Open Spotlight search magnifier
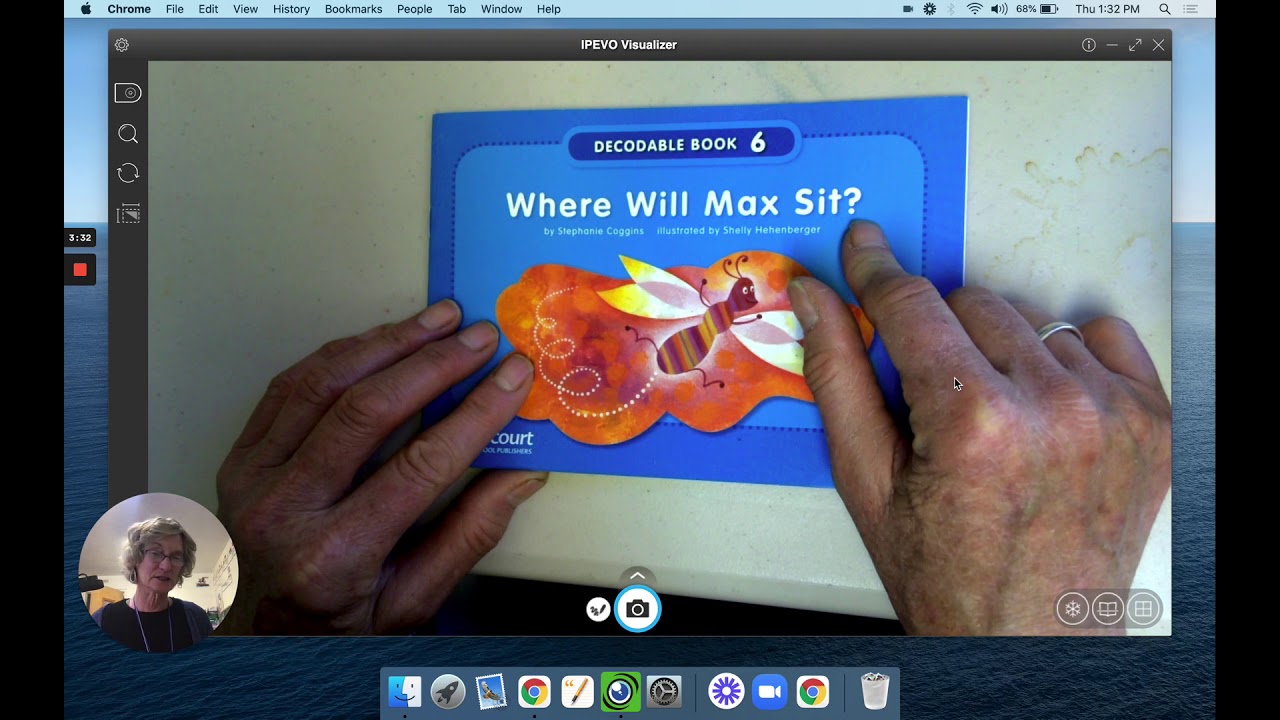 coord(1165,9)
